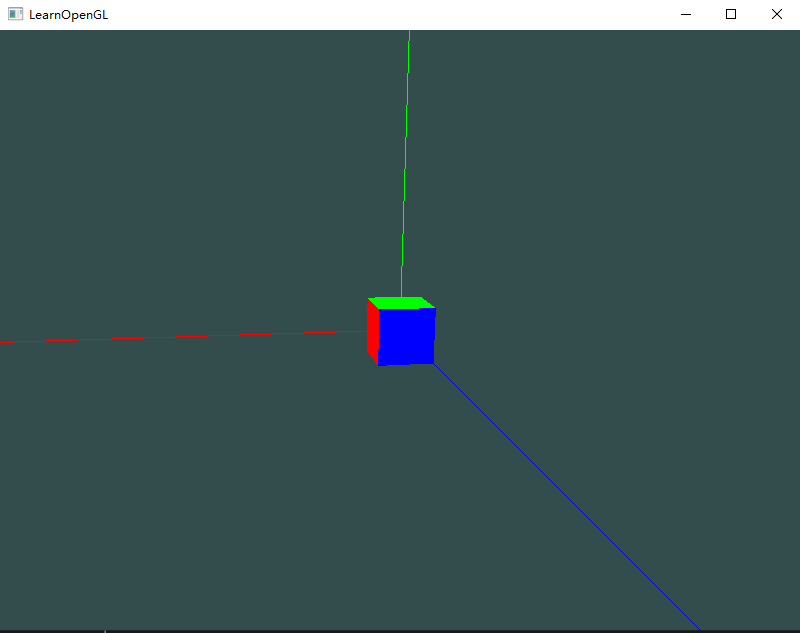This screenshot has height=633, width=800.
Task: Click the leftmost red dash near the window edge
Action: (x=5, y=342)
